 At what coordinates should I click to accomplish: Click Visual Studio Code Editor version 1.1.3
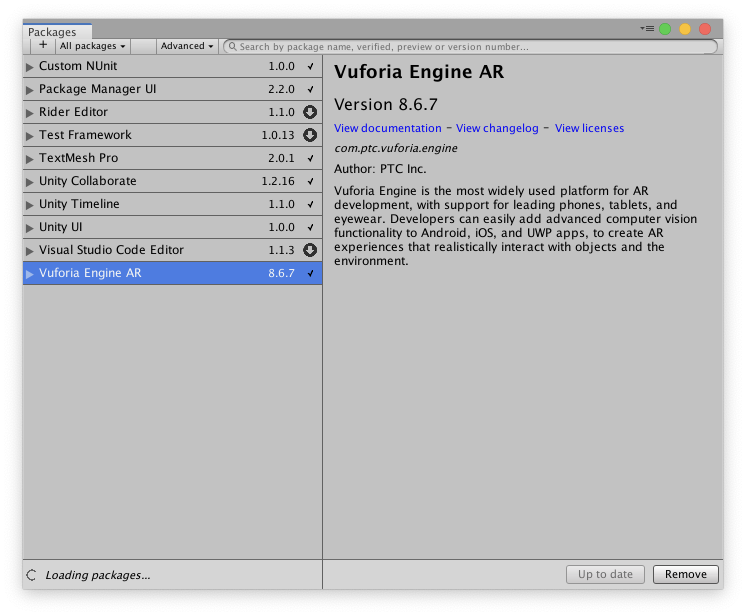point(281,250)
